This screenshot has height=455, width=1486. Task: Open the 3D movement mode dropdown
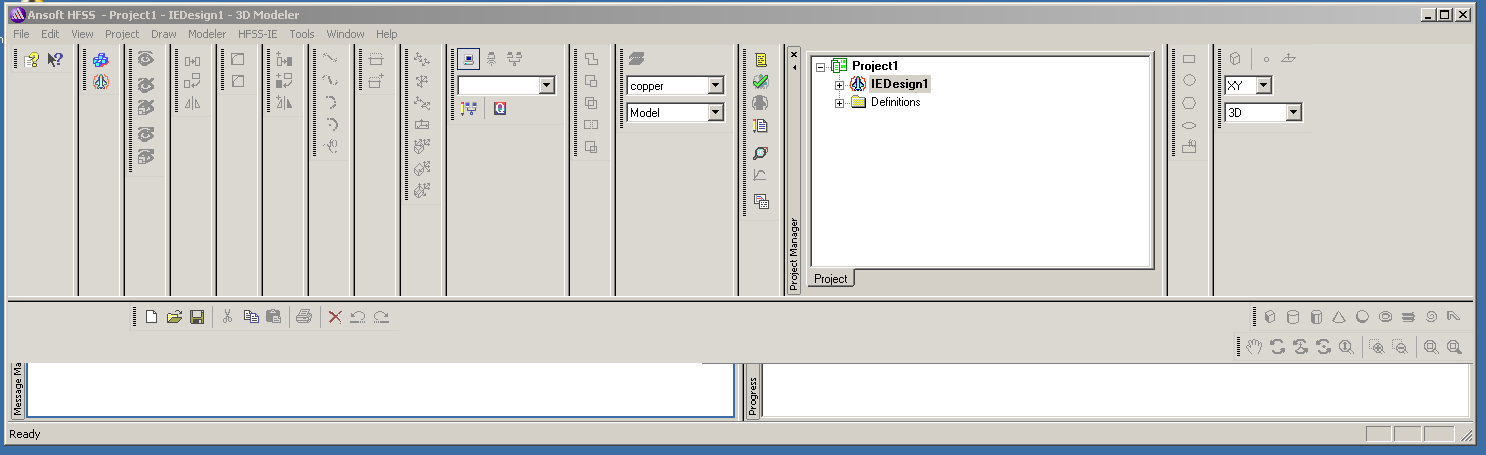1294,113
